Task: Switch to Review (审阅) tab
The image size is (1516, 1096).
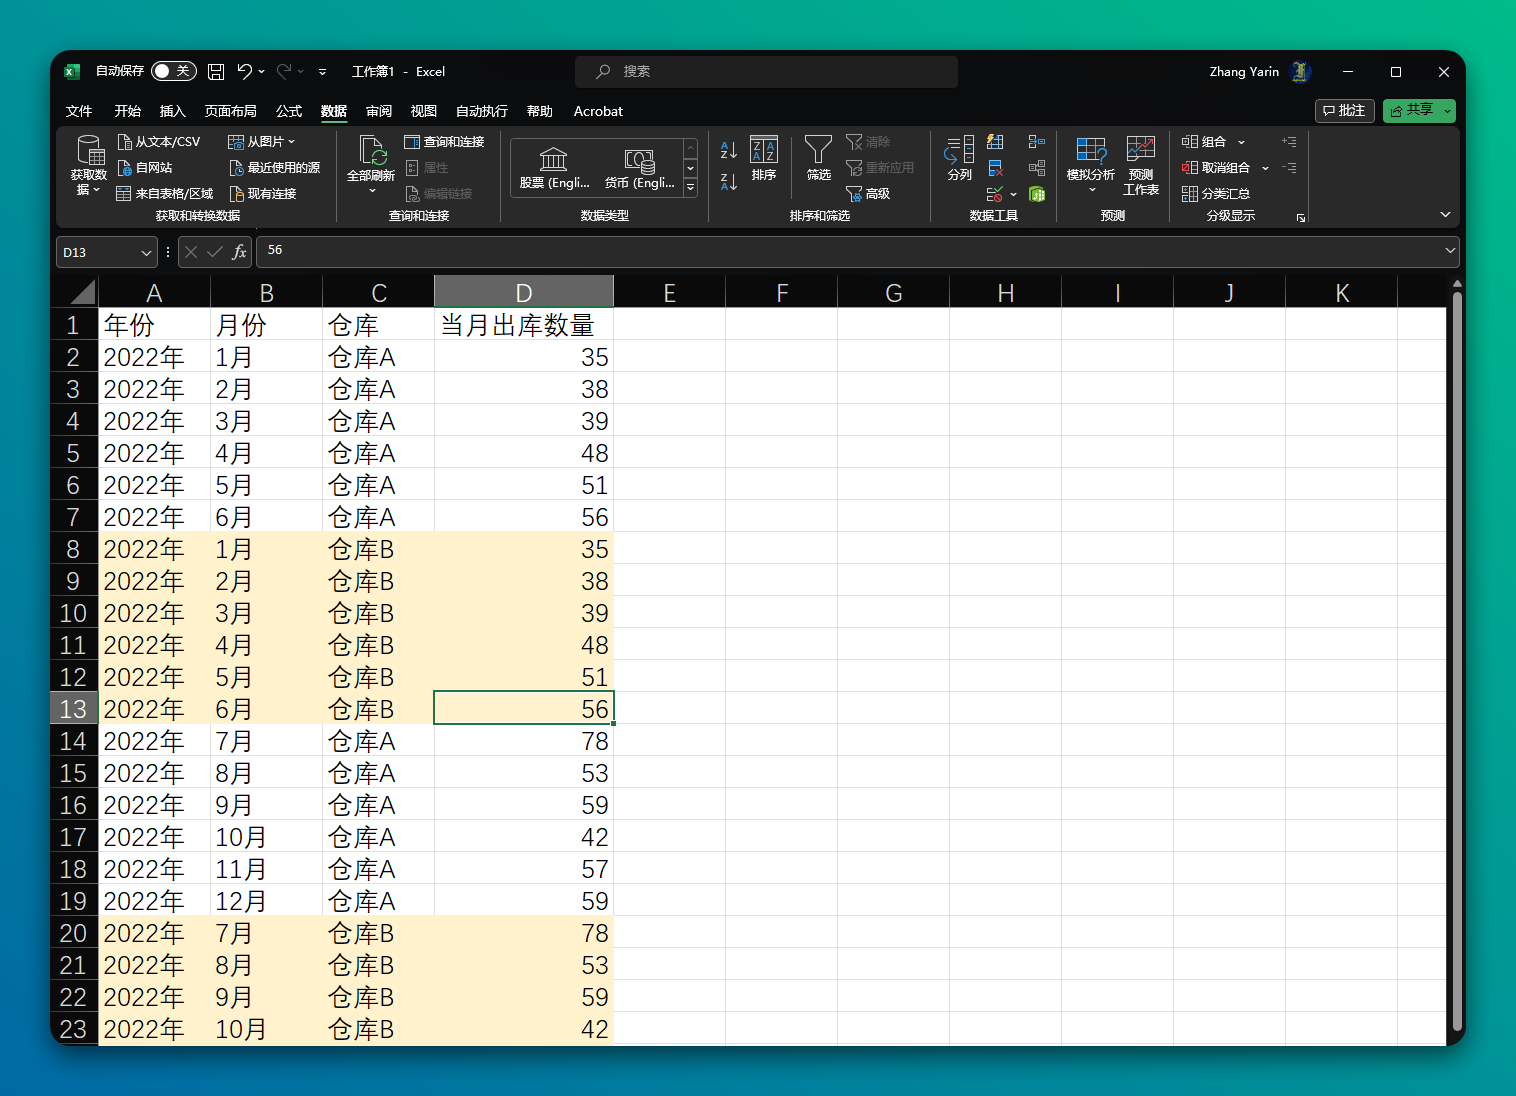Action: pyautogui.click(x=379, y=111)
